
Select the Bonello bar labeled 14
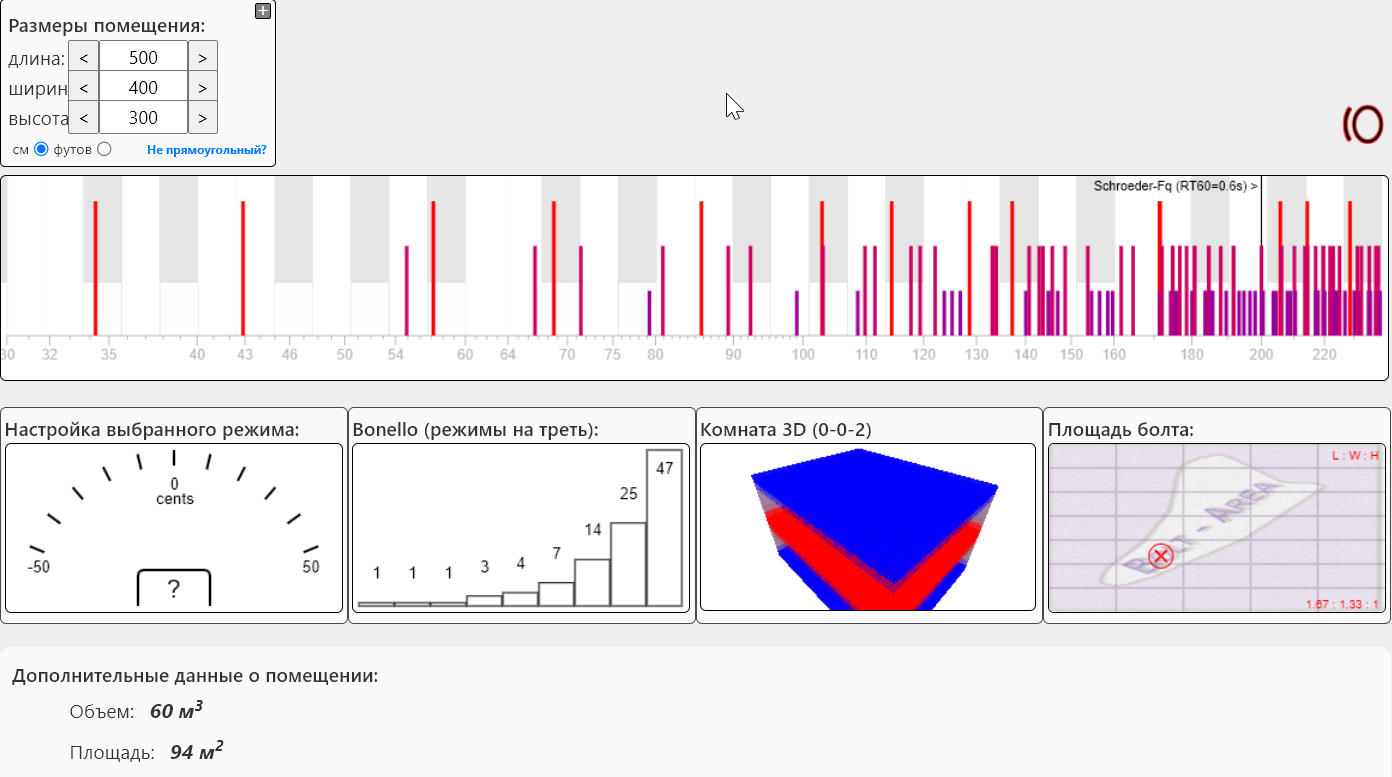593,582
